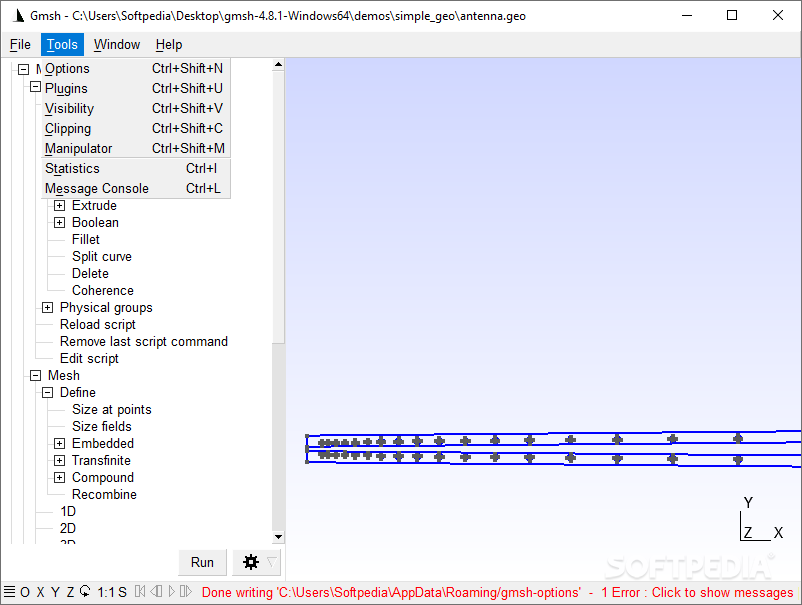The width and height of the screenshot is (802, 605).
Task: Rewind animation to first step
Action: 140,592
